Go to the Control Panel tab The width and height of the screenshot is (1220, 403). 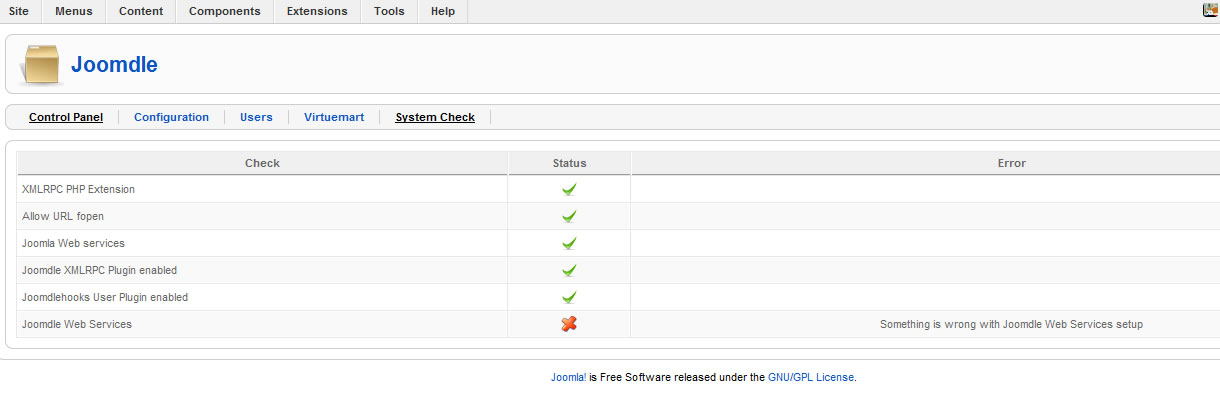(66, 117)
